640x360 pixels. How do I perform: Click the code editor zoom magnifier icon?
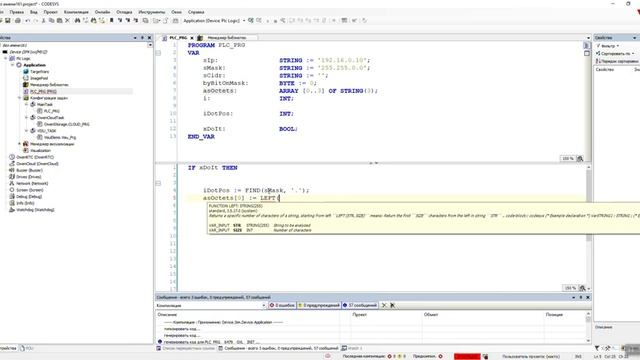click(x=582, y=288)
